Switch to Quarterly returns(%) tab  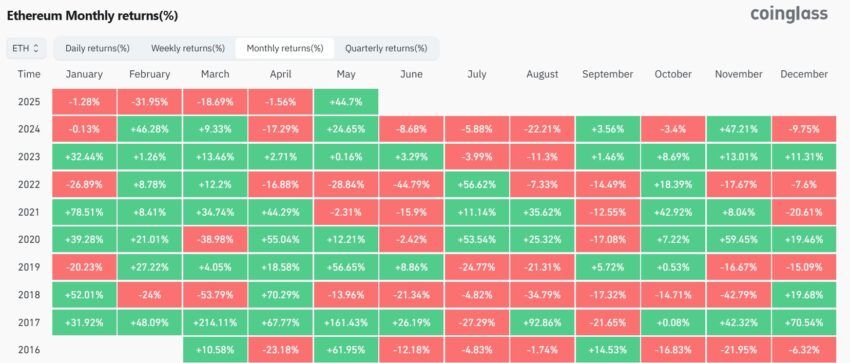pyautogui.click(x=386, y=48)
